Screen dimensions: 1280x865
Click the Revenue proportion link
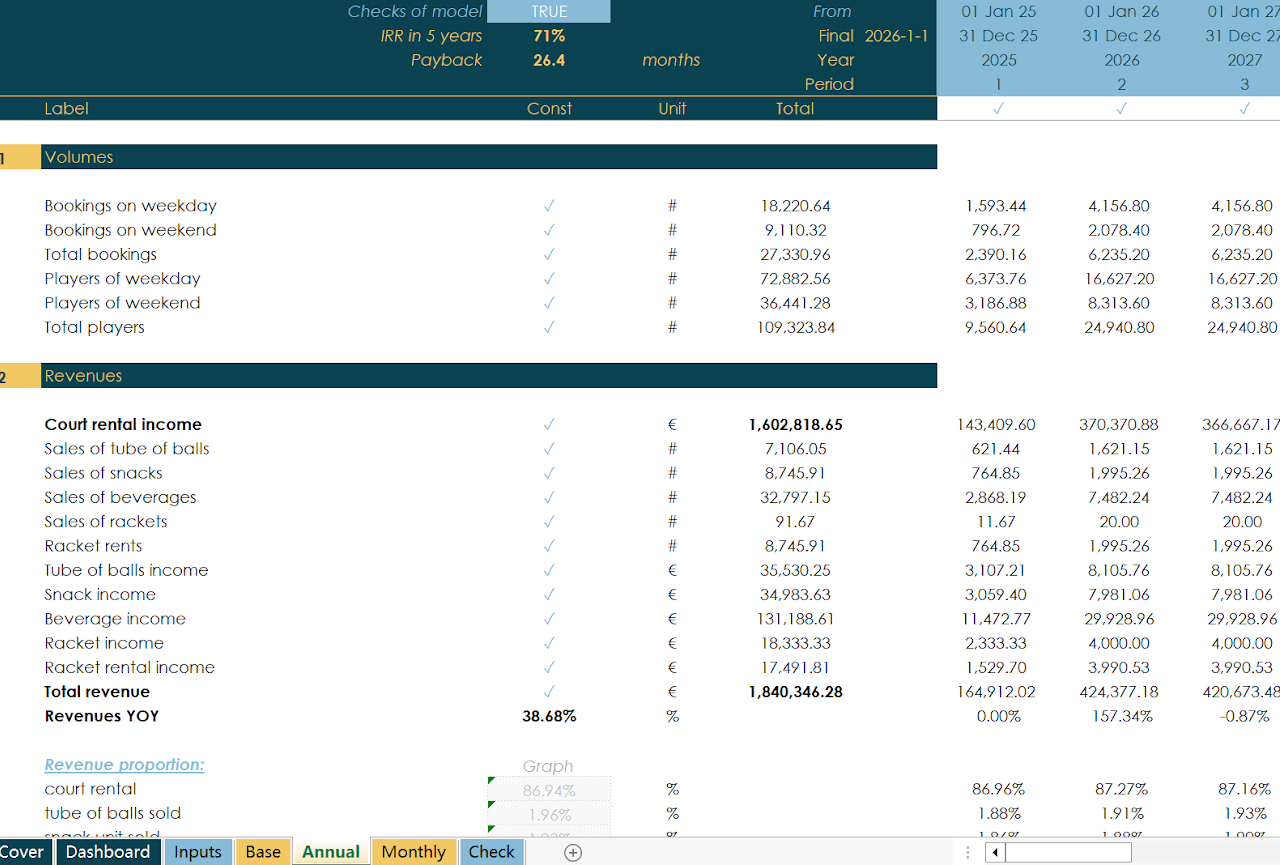(x=124, y=765)
